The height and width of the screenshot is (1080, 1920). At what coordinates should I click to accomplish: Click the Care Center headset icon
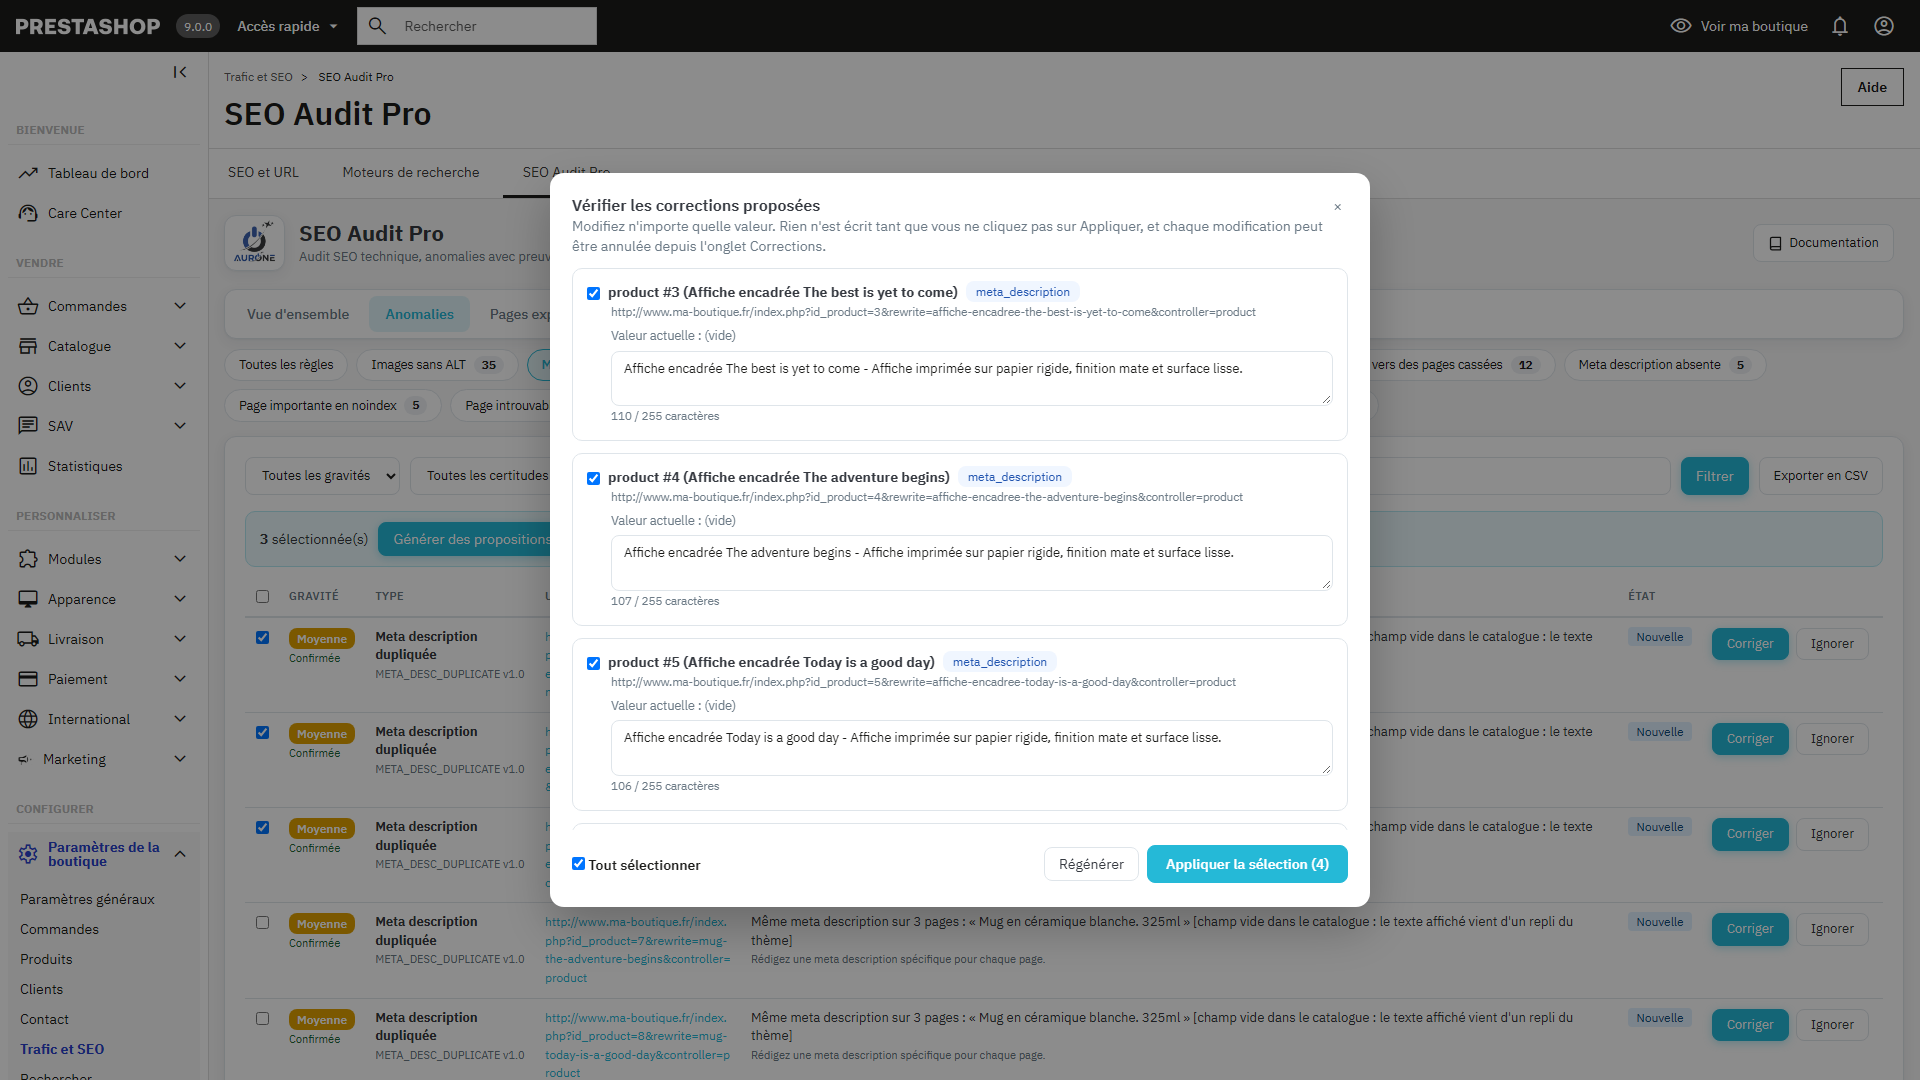pos(28,213)
